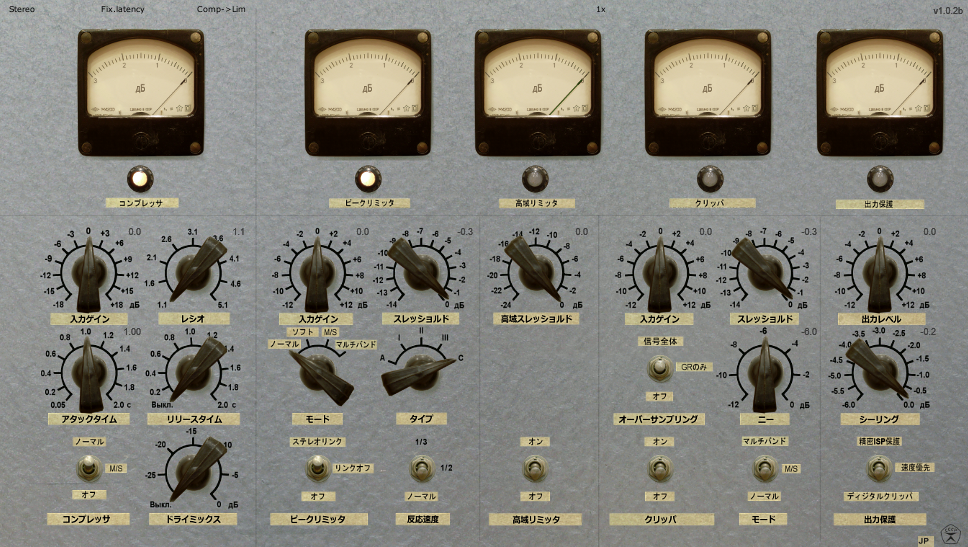This screenshot has height=547, width=968.
Task: Click the シーリング value readout -0.2
Action: pos(928,332)
